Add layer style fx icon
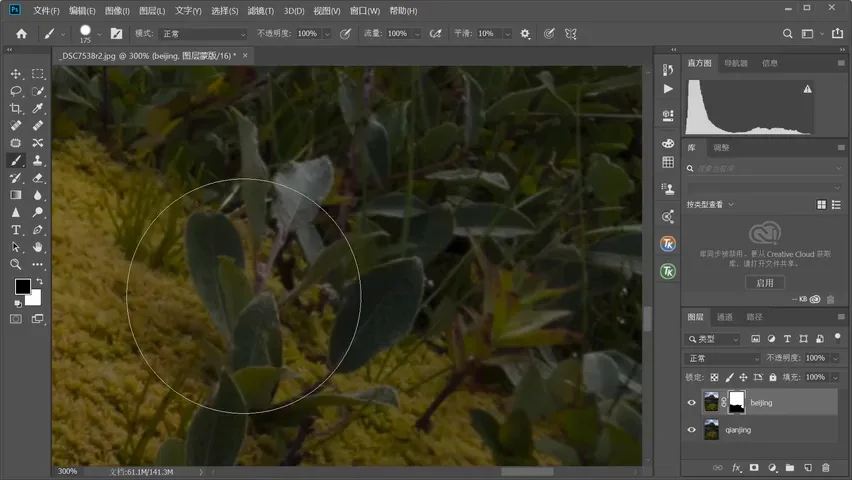 pyautogui.click(x=736, y=467)
